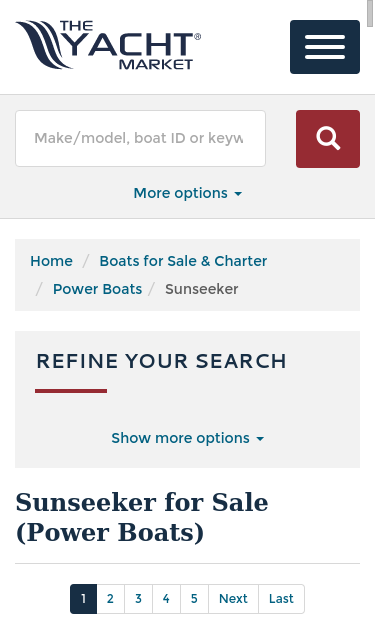This screenshot has height=627, width=375.
Task: Click the Sunseeker for Sale heading
Action: point(142,517)
